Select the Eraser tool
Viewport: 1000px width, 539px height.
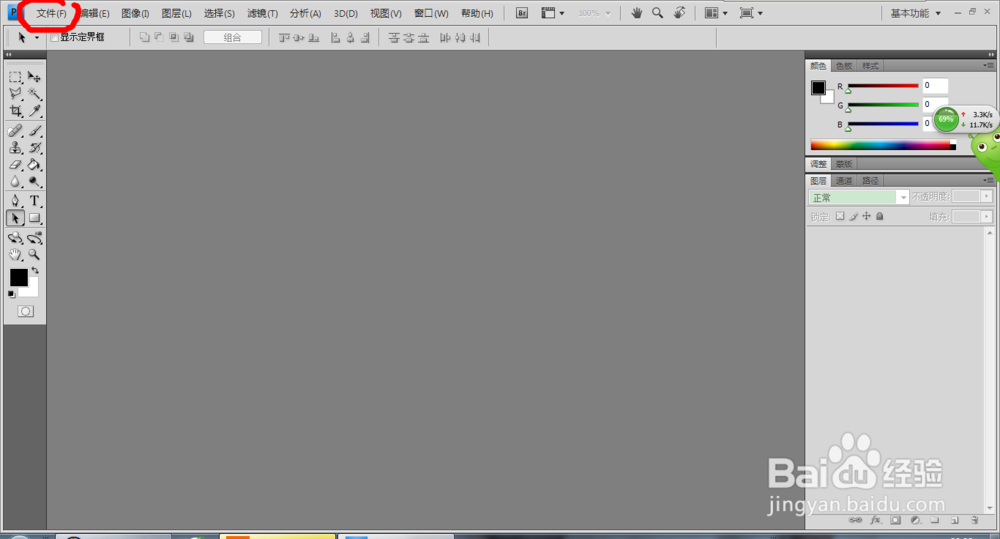pos(15,165)
